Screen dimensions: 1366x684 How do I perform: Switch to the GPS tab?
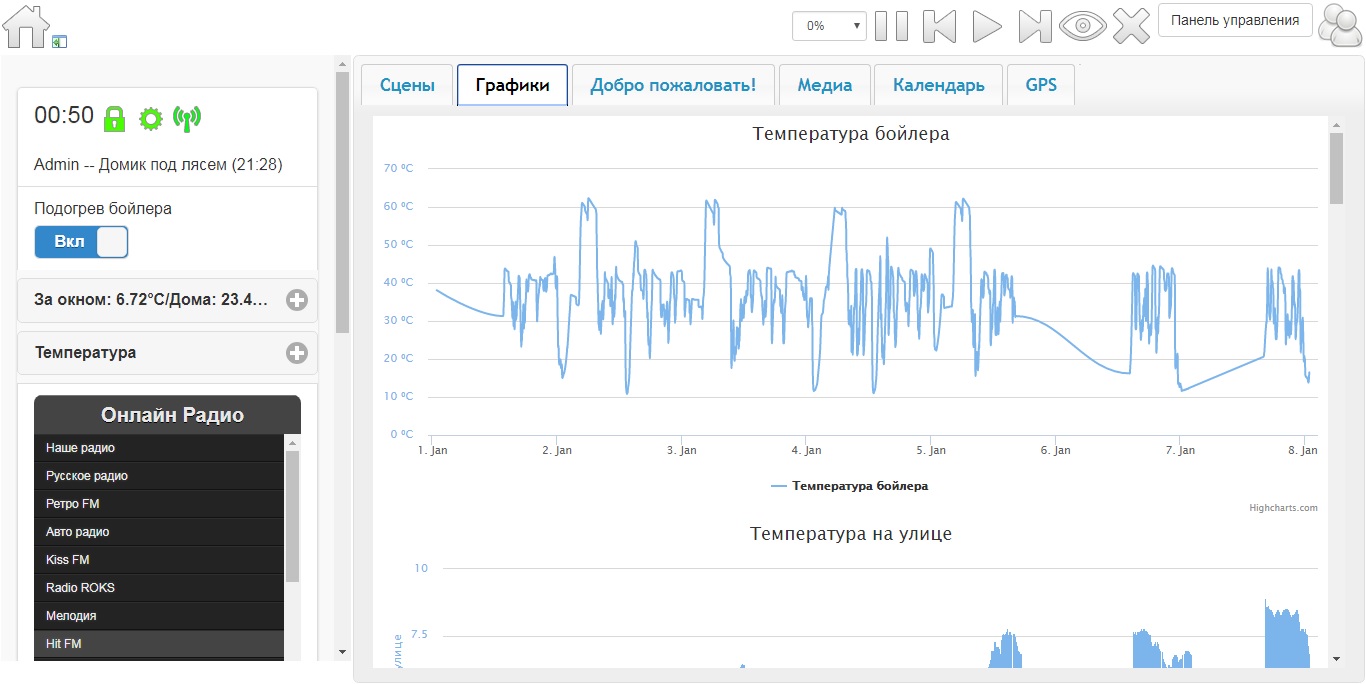coord(1041,85)
